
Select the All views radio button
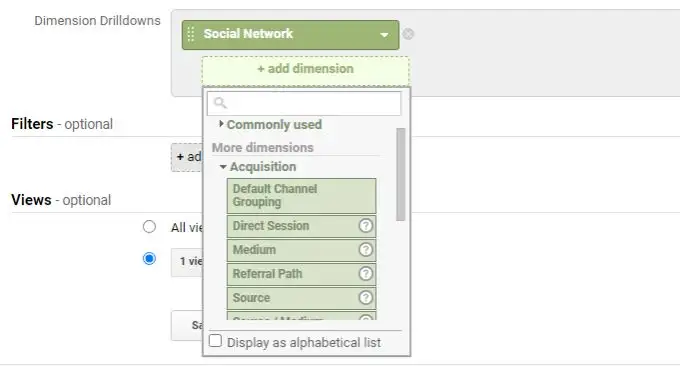tap(149, 226)
